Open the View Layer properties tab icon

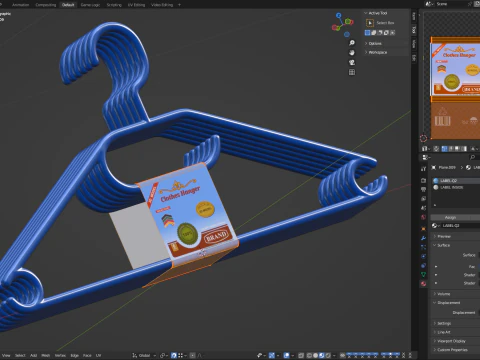(x=423, y=199)
